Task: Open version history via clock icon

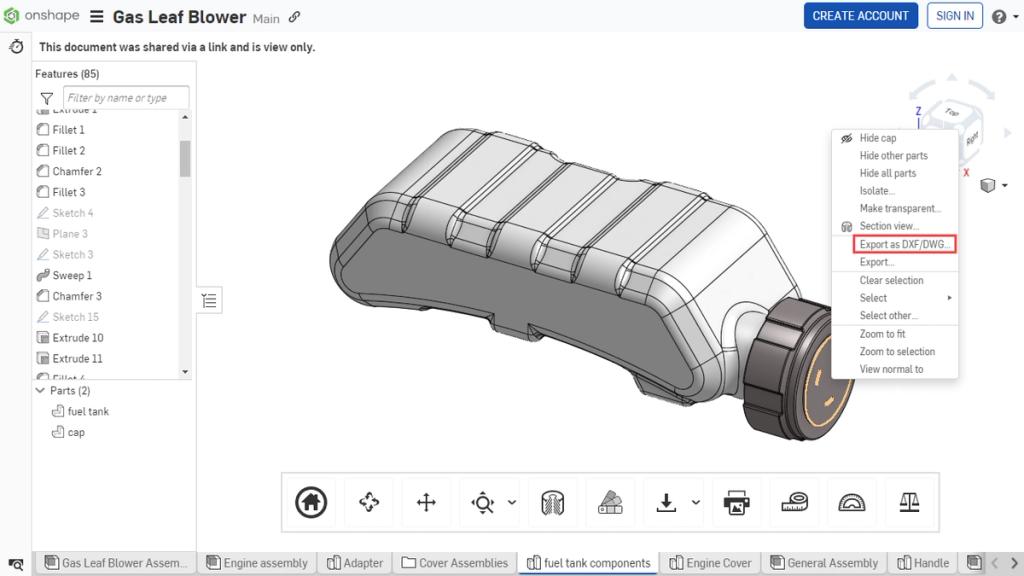Action: pos(14,47)
